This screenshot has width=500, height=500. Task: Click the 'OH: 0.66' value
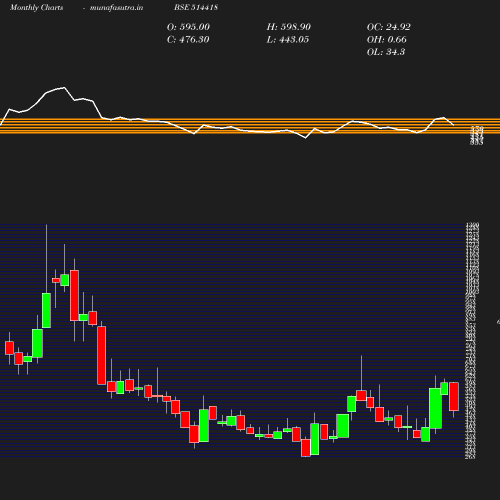(387, 40)
